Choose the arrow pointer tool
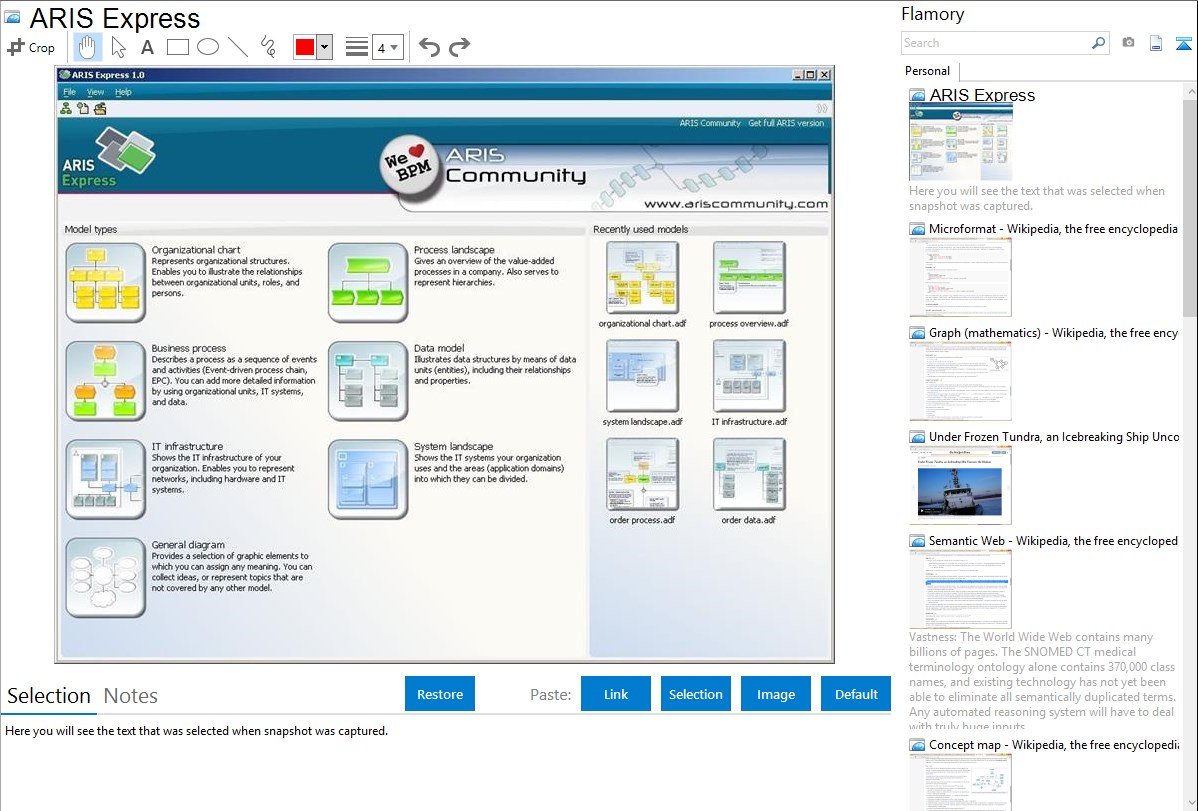This screenshot has width=1198, height=811. (118, 47)
